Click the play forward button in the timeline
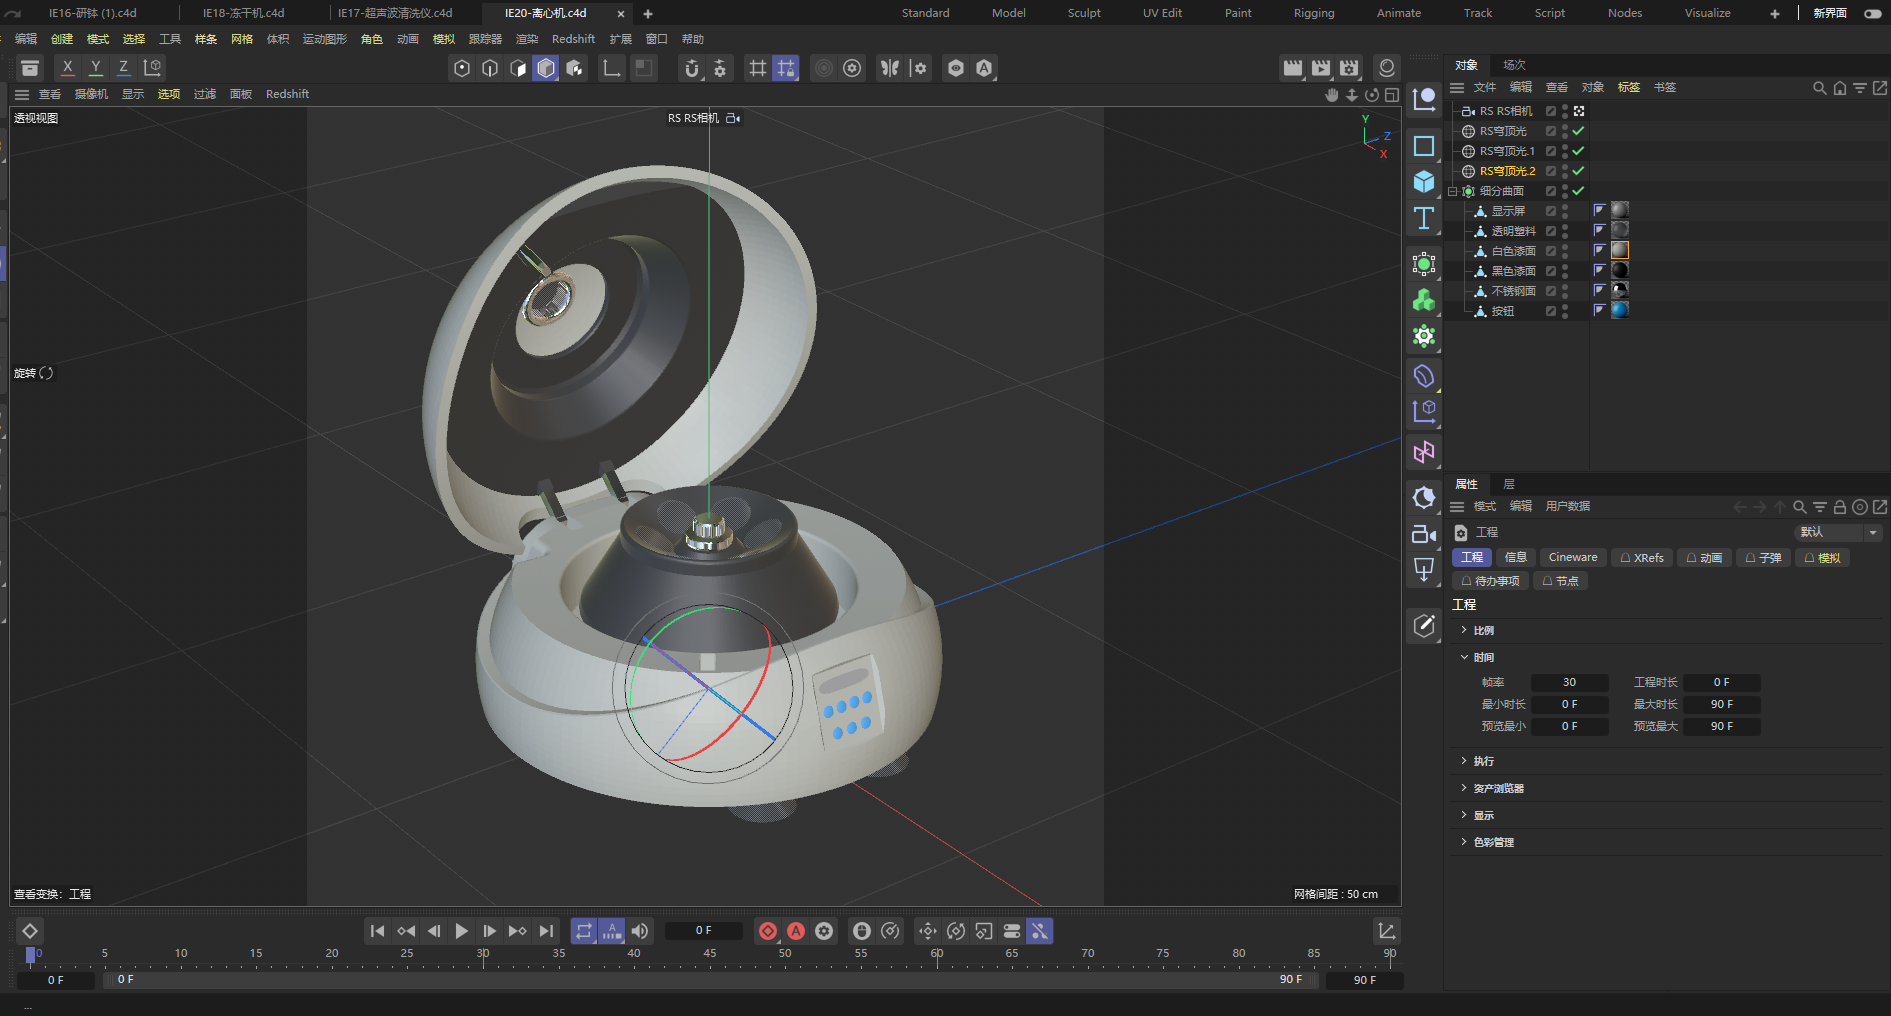The width and height of the screenshot is (1891, 1016). click(x=461, y=931)
